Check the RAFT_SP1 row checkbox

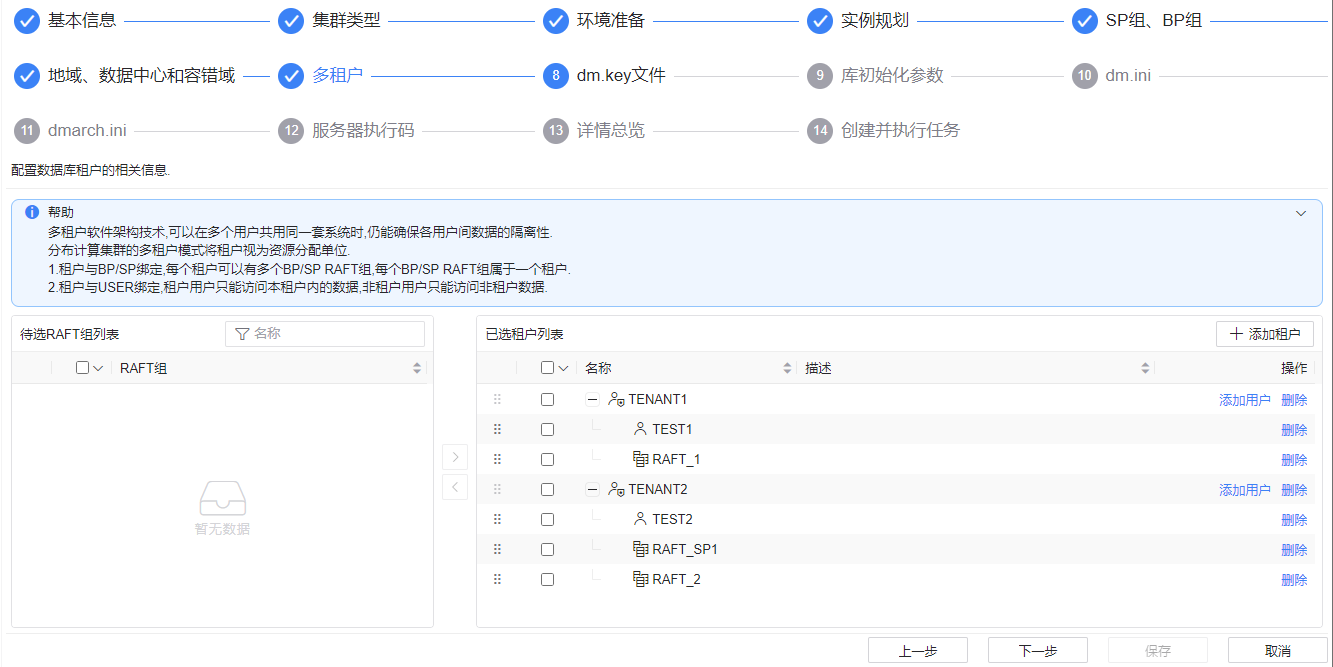547,549
